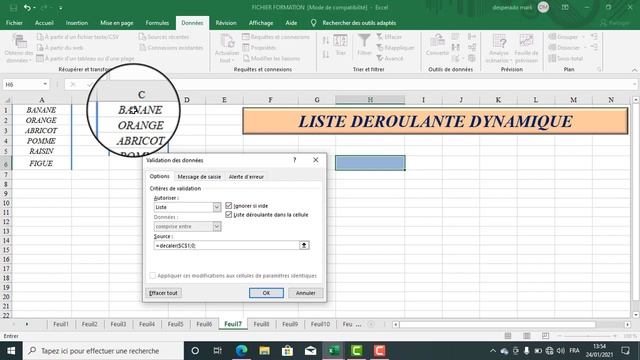
Task: Click Requêtes et connexions button
Action: [276, 37]
